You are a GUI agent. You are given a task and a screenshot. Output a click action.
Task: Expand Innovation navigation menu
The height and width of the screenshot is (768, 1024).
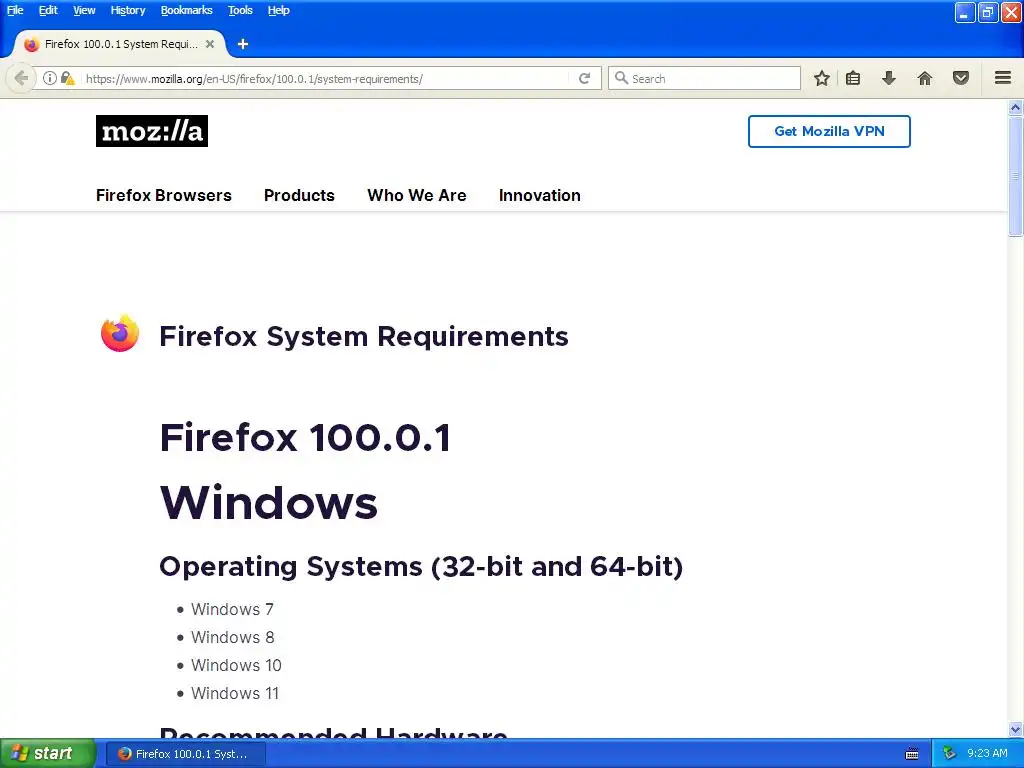pos(539,195)
